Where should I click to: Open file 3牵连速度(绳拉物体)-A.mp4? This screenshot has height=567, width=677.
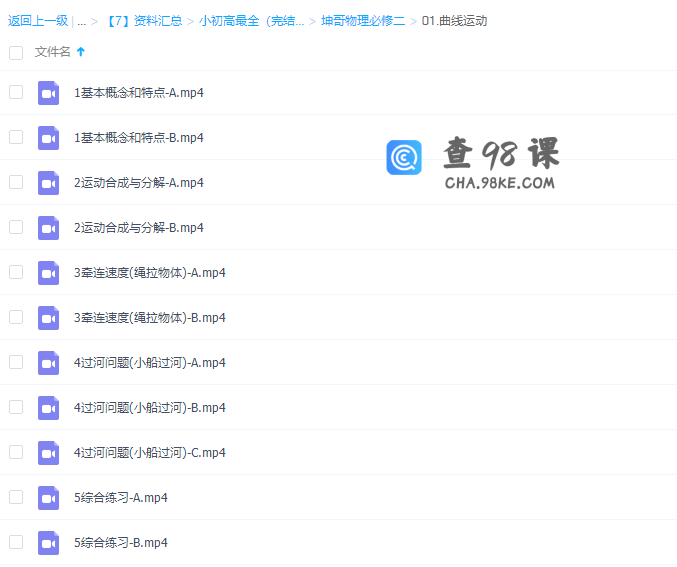point(150,272)
